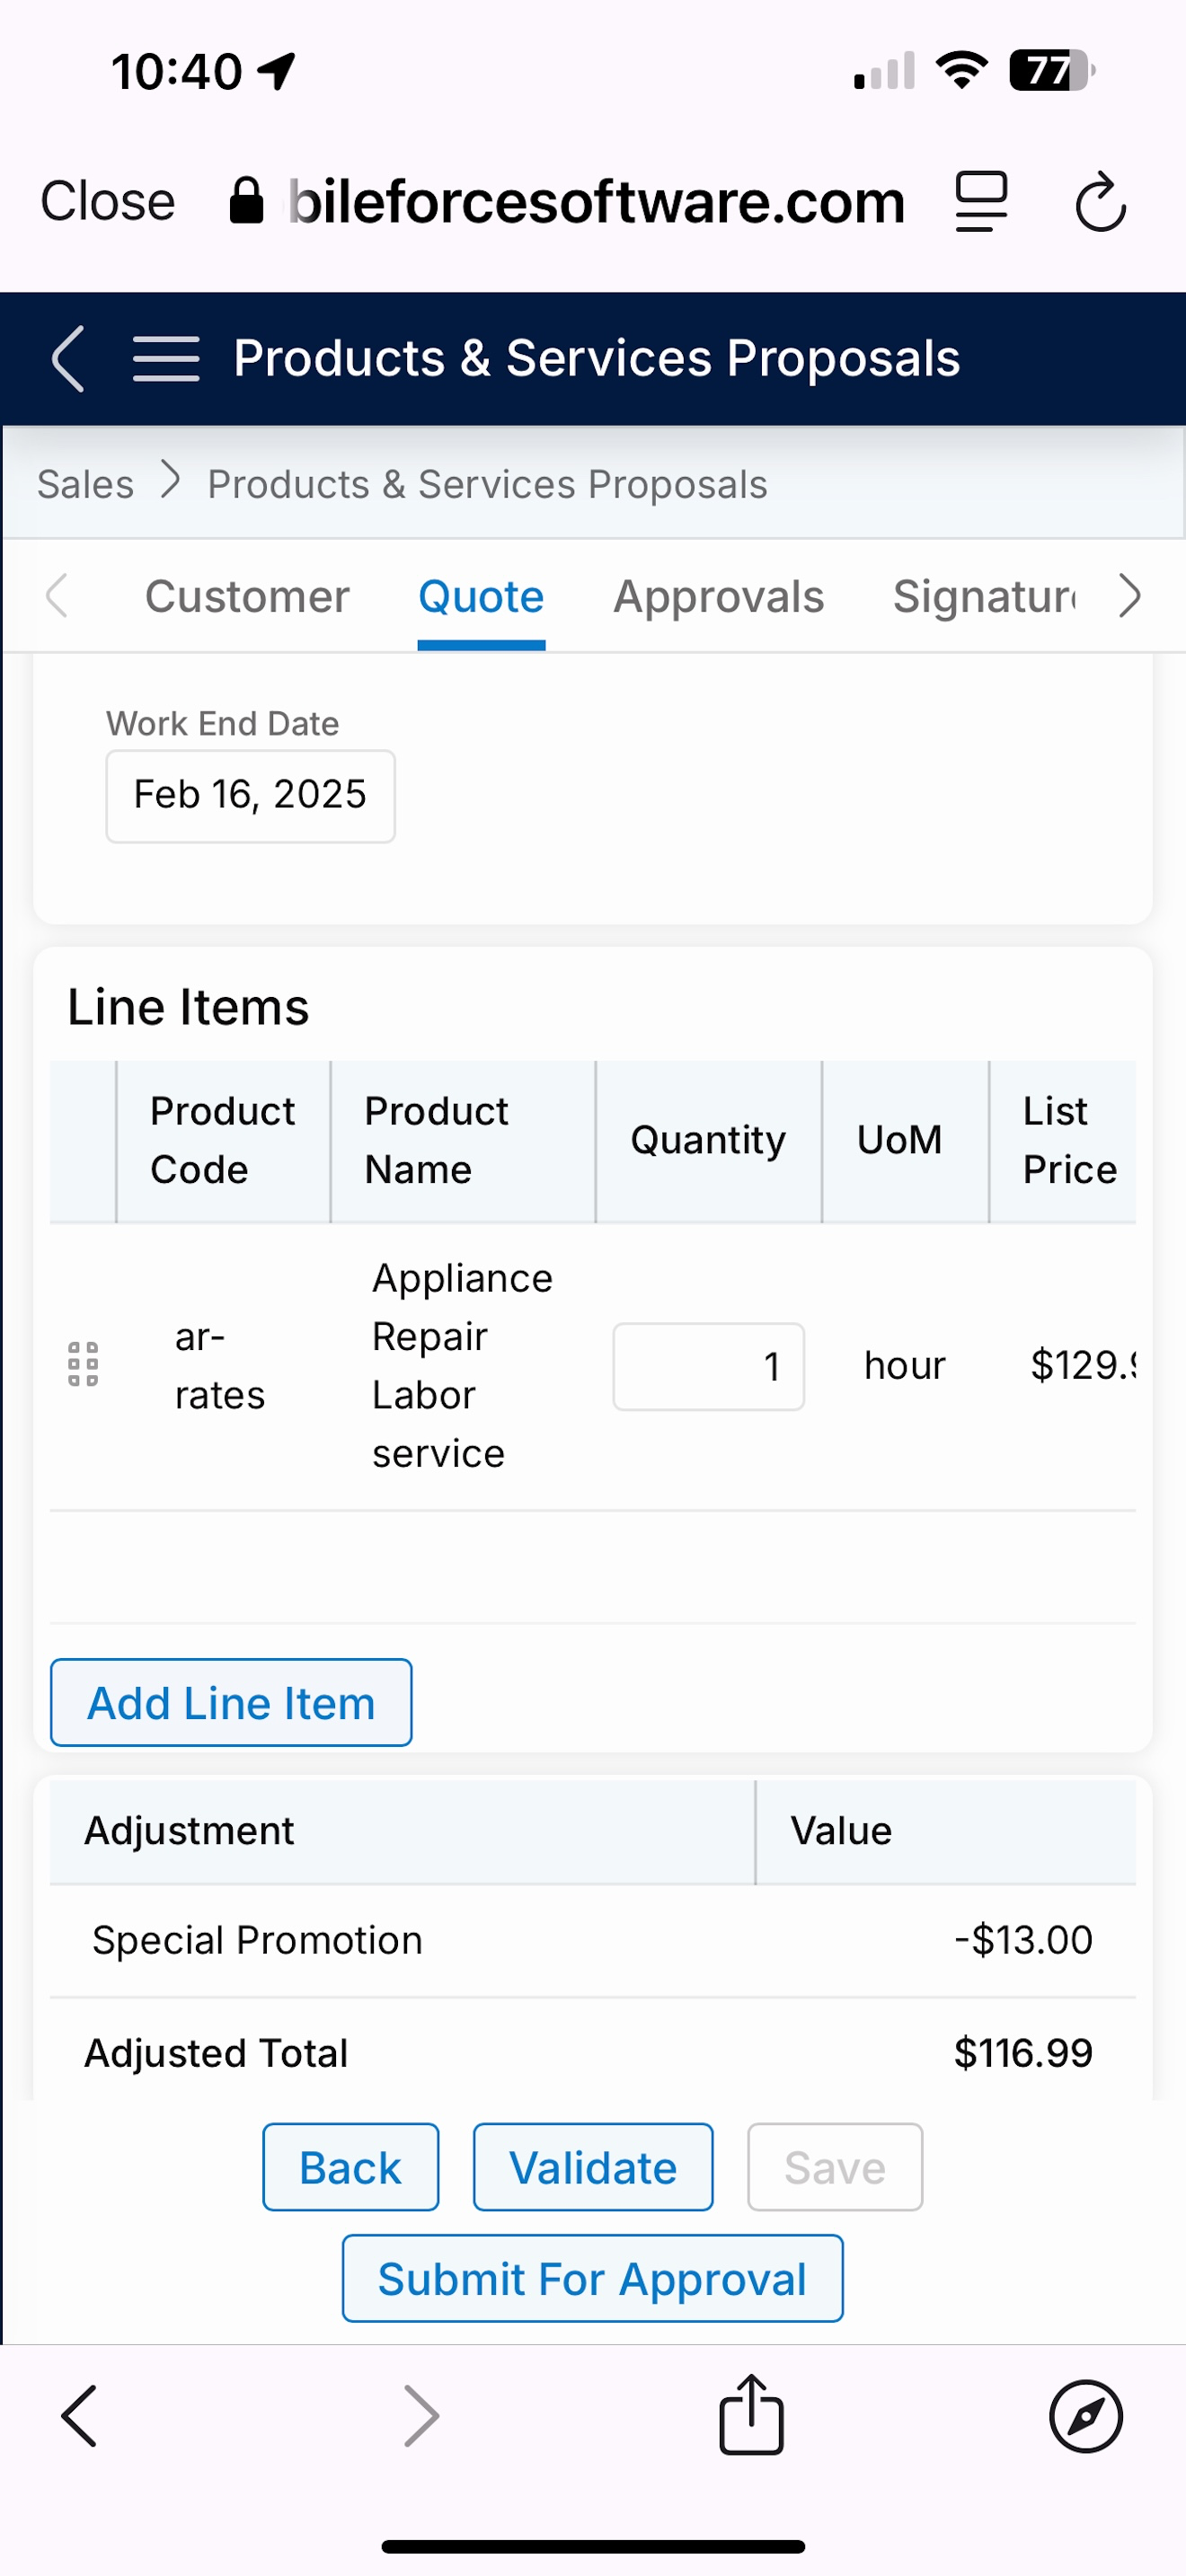Open in Safari compass icon
This screenshot has height=2576, width=1186.
pos(1086,2417)
